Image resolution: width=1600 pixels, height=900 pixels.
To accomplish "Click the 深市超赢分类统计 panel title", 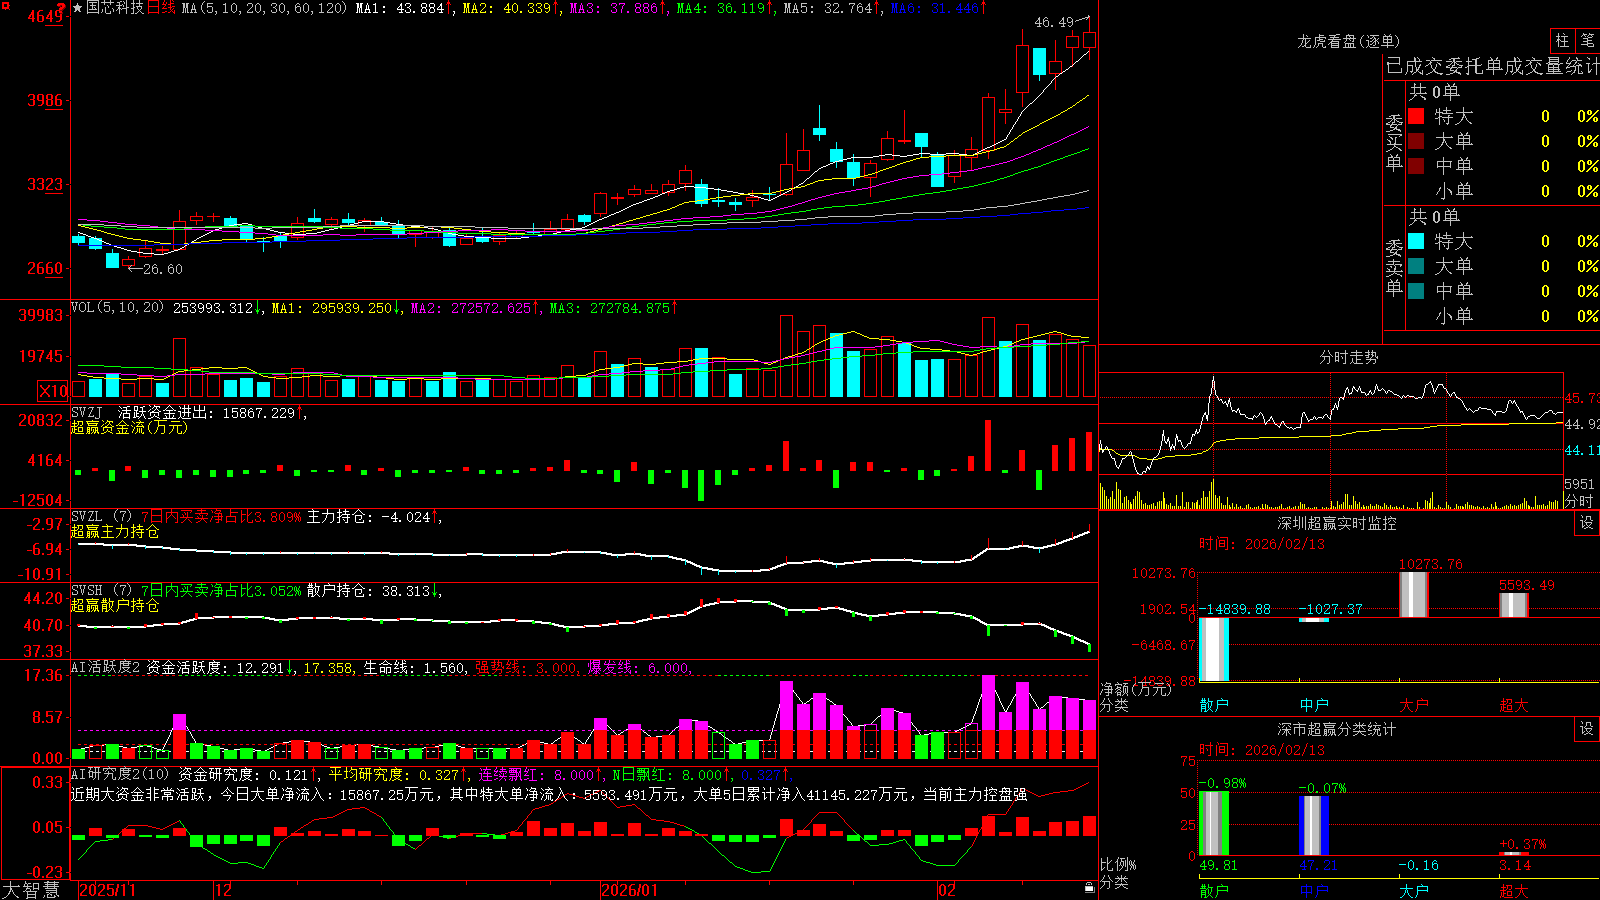I will pyautogui.click(x=1336, y=729).
